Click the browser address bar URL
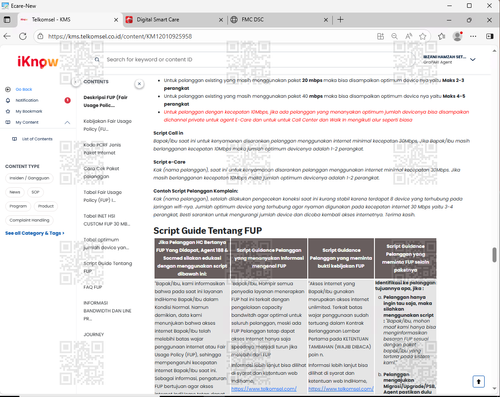 point(120,36)
